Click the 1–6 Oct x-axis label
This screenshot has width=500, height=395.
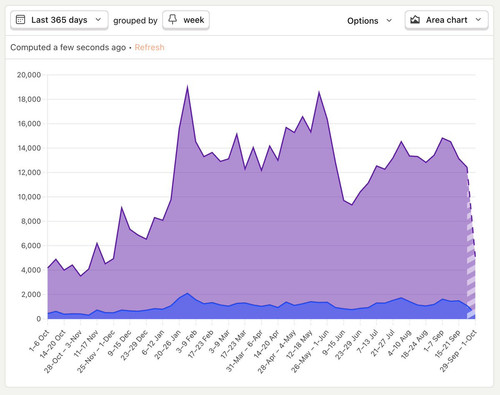click(39, 341)
